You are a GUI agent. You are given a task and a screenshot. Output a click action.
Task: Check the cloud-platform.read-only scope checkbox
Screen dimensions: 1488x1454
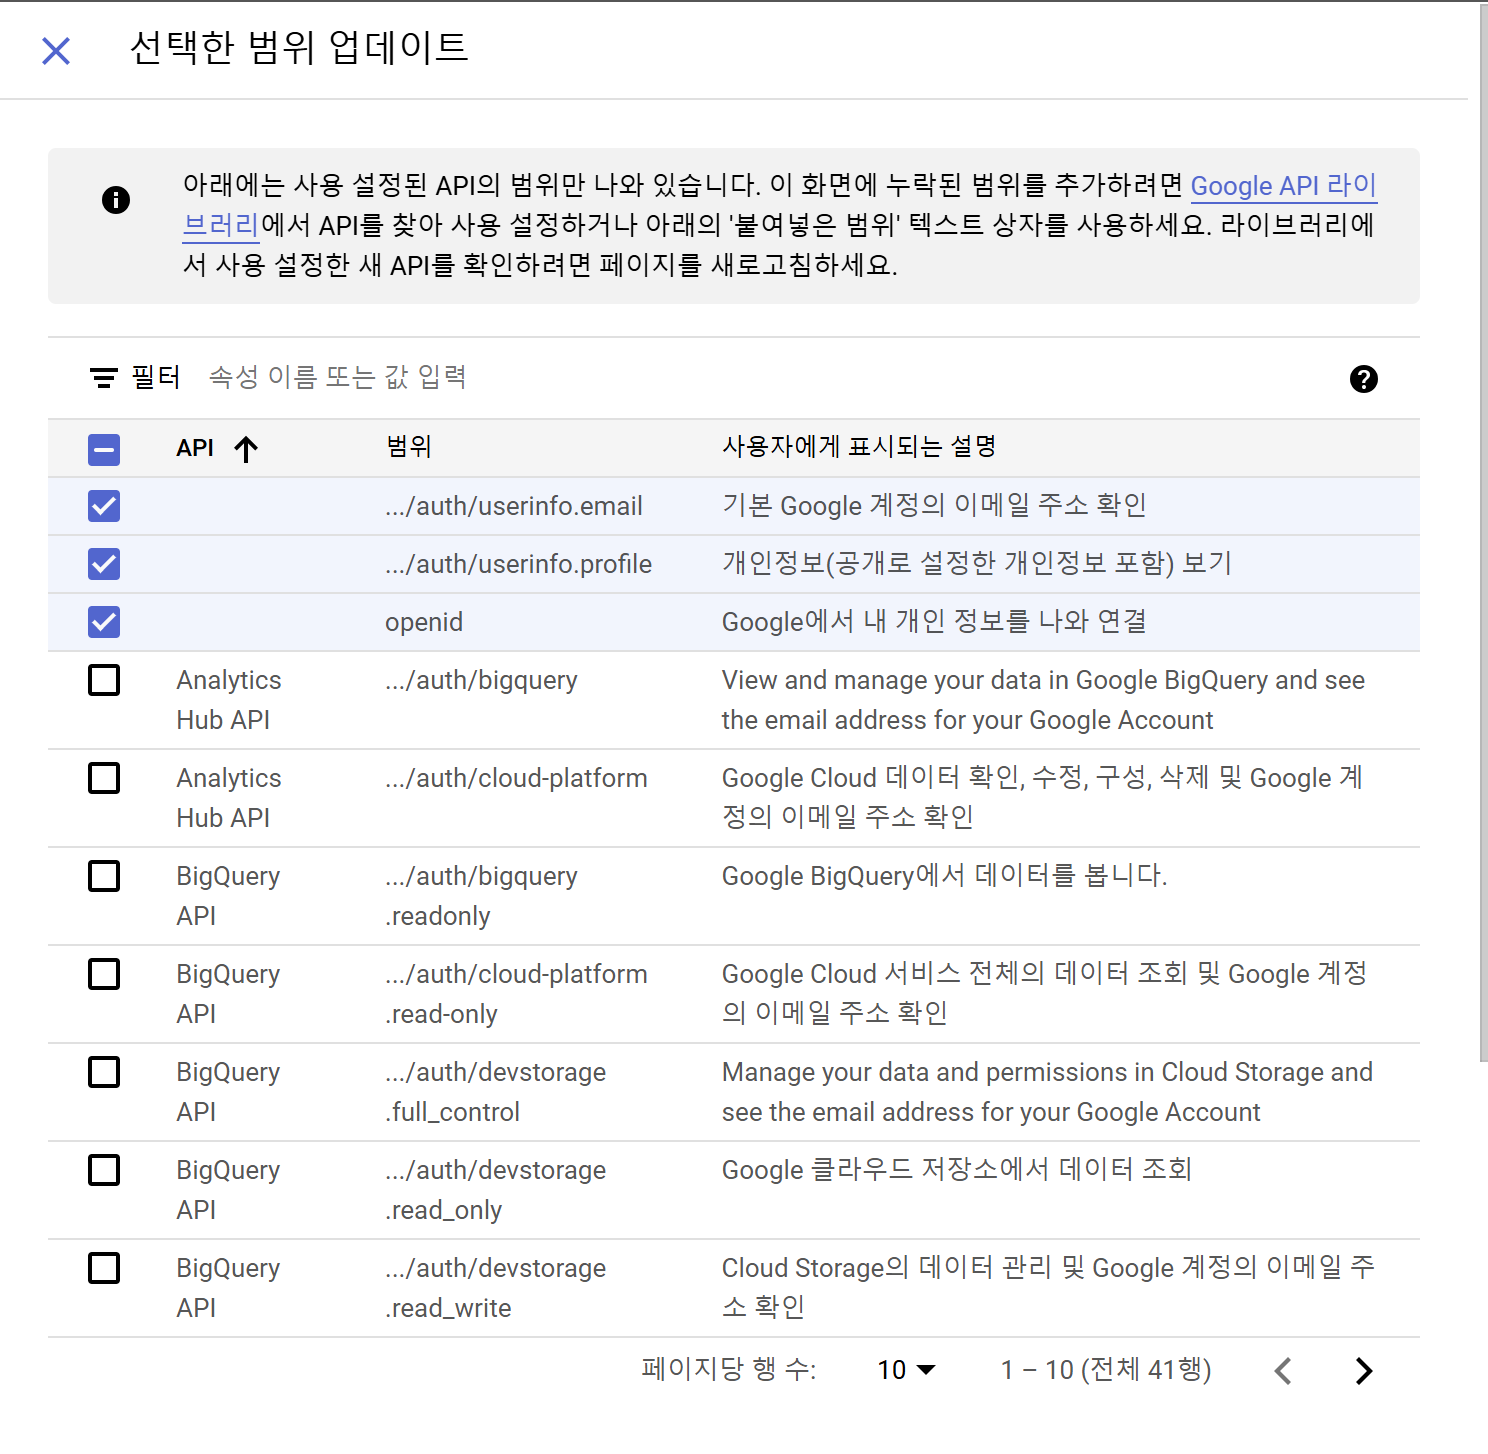[104, 974]
